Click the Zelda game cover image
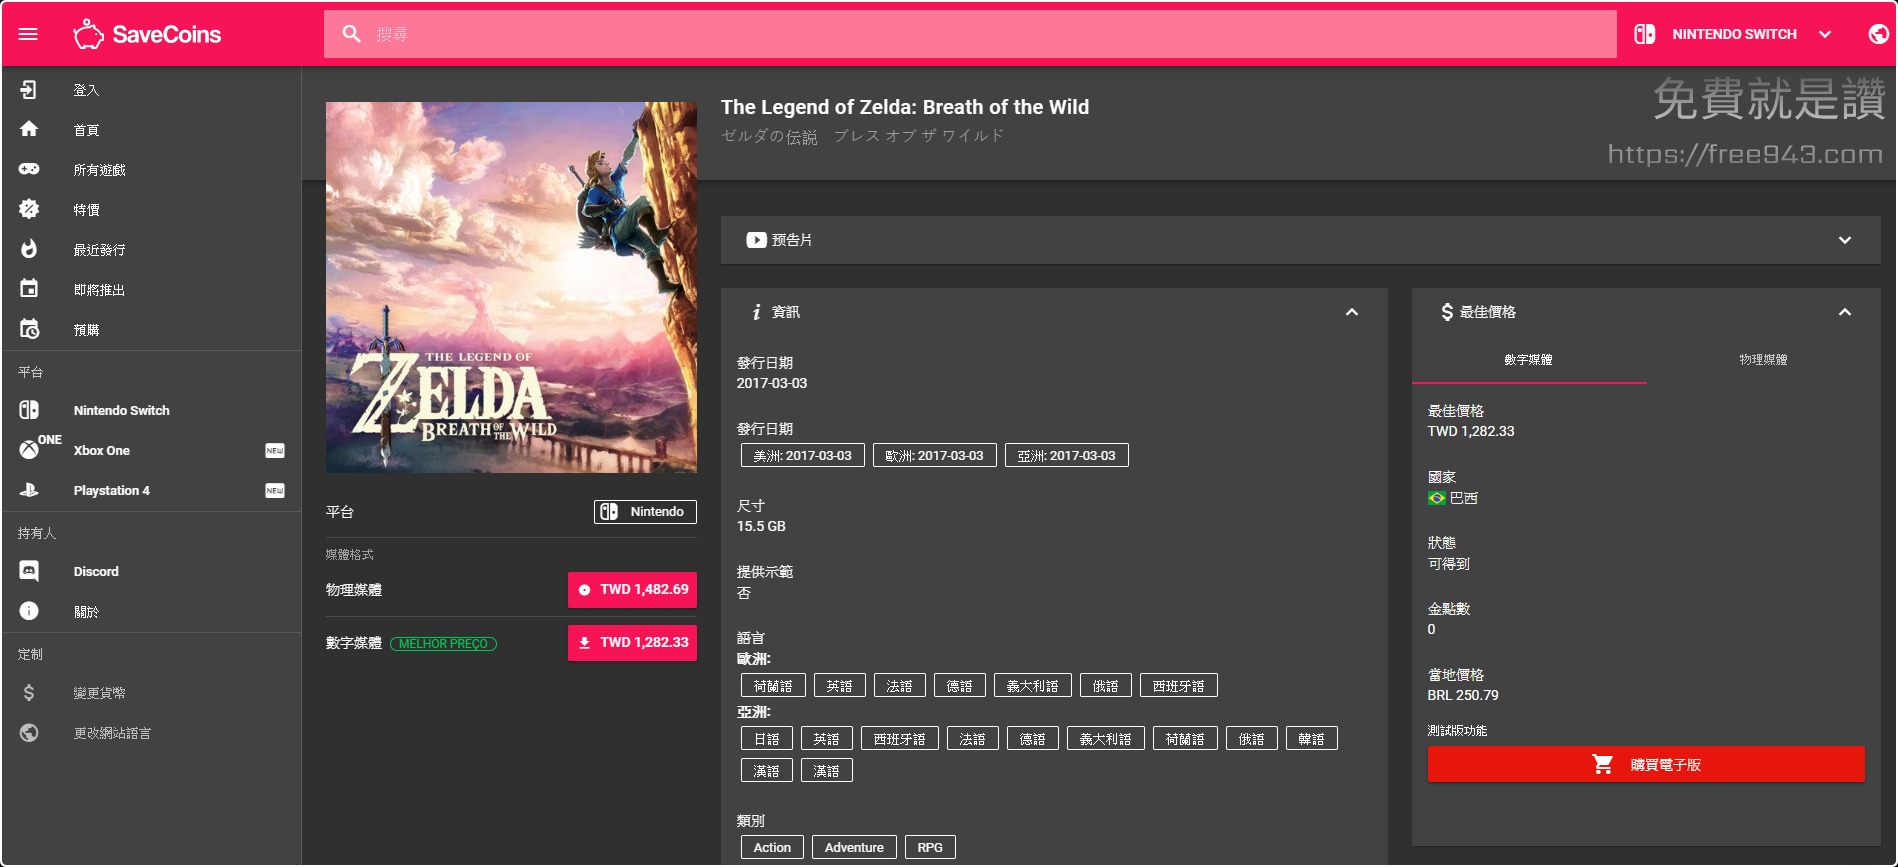The width and height of the screenshot is (1898, 867). point(511,287)
